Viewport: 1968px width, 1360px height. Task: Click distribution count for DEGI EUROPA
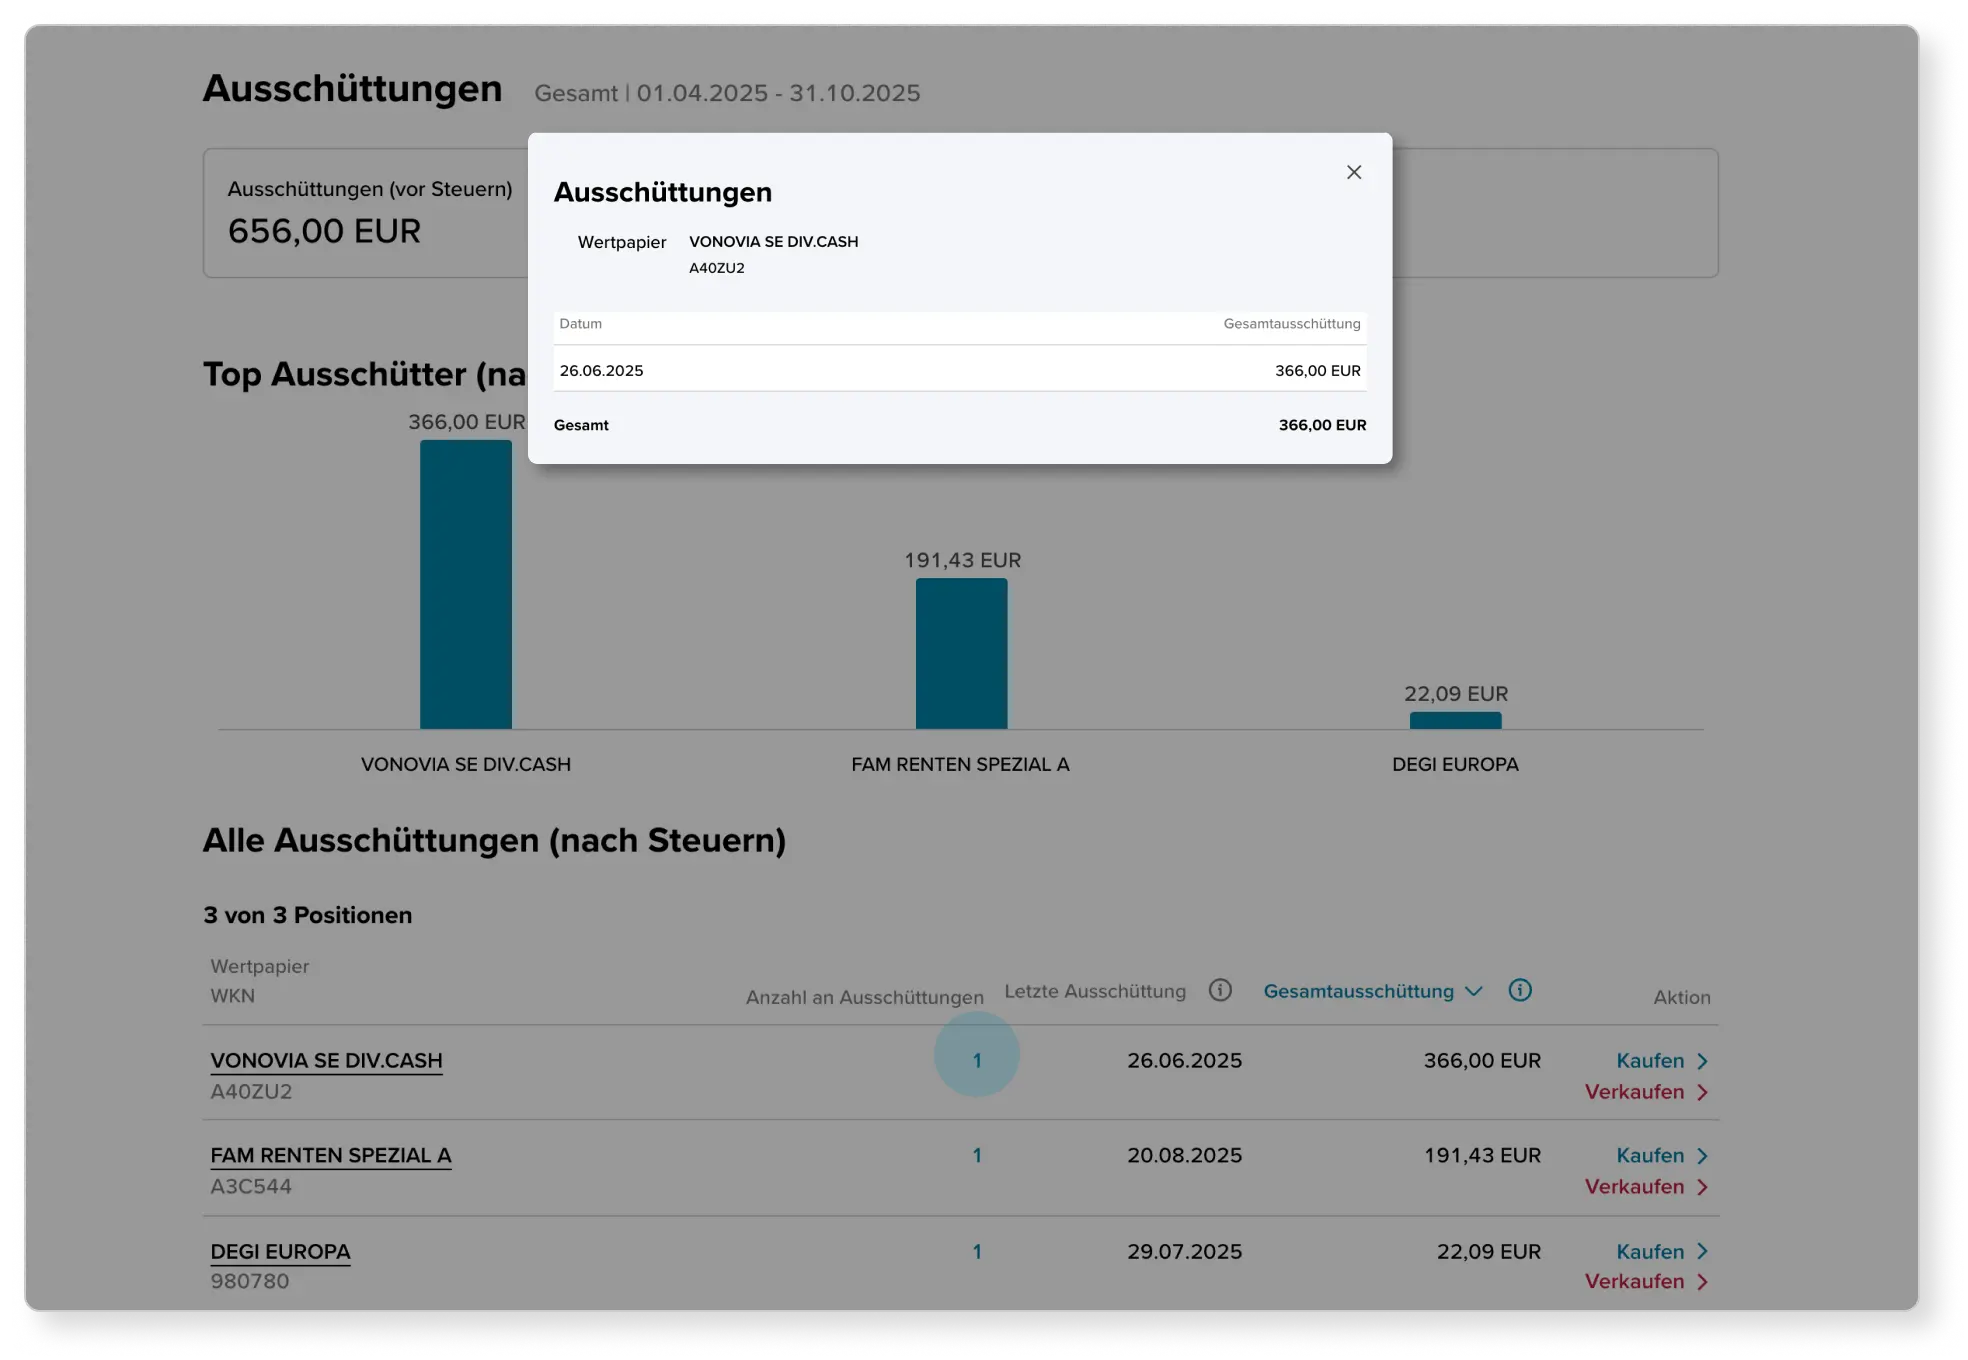point(977,1251)
